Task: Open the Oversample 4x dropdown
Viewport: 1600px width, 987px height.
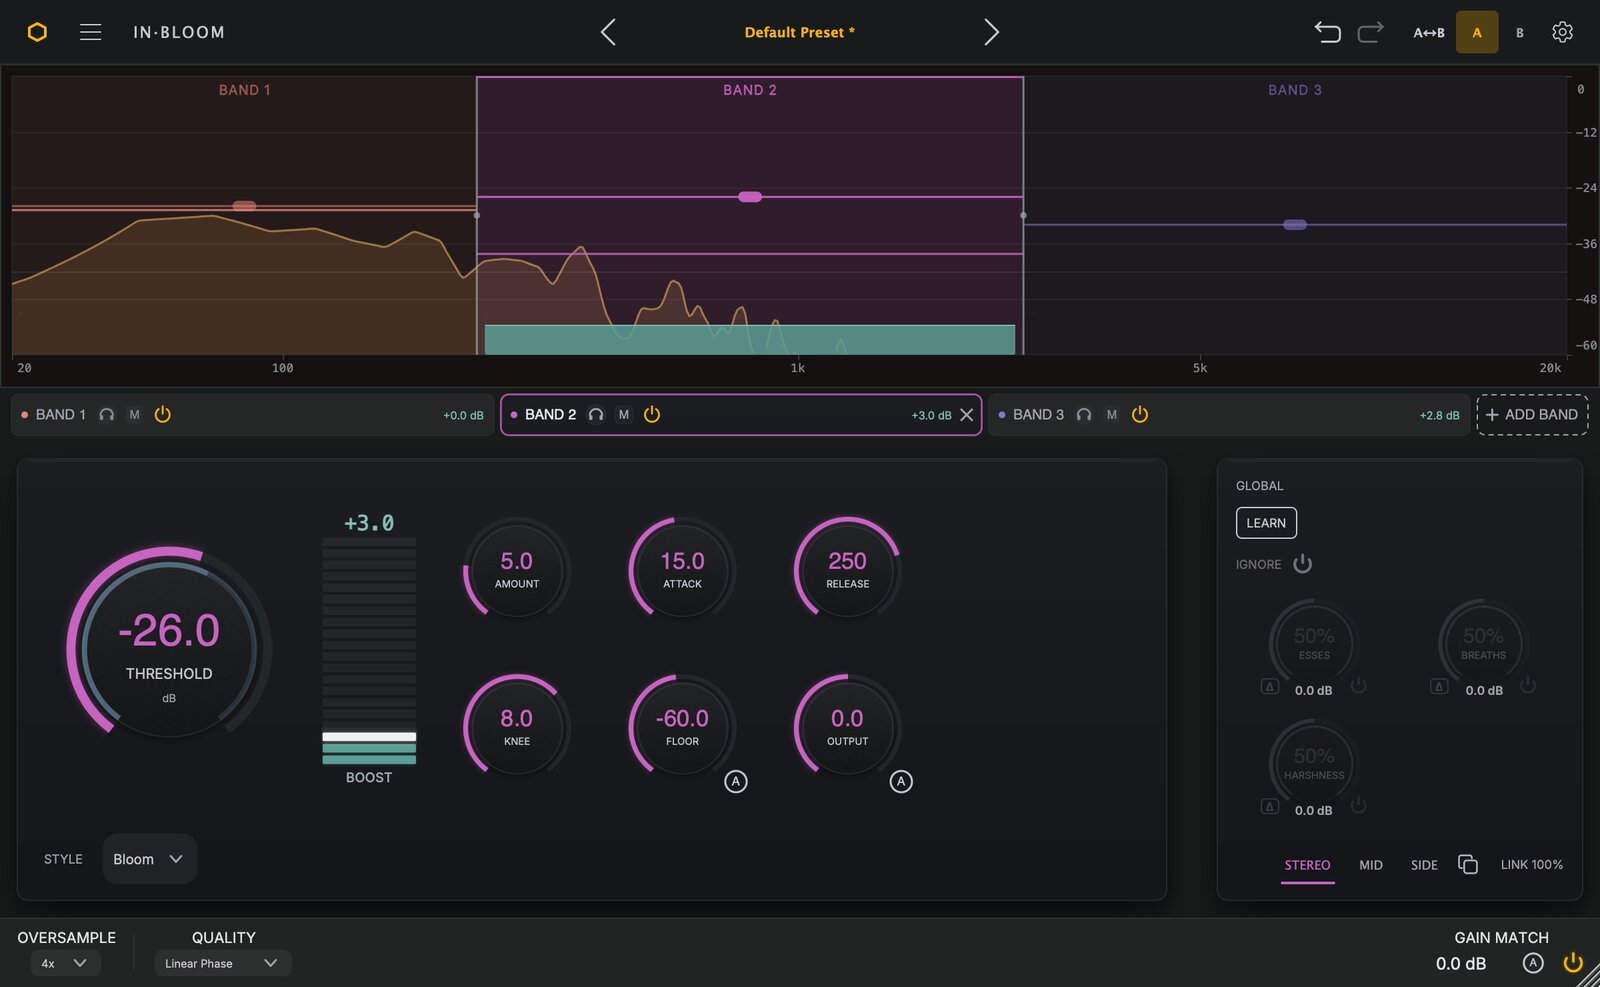Action: pyautogui.click(x=65, y=963)
